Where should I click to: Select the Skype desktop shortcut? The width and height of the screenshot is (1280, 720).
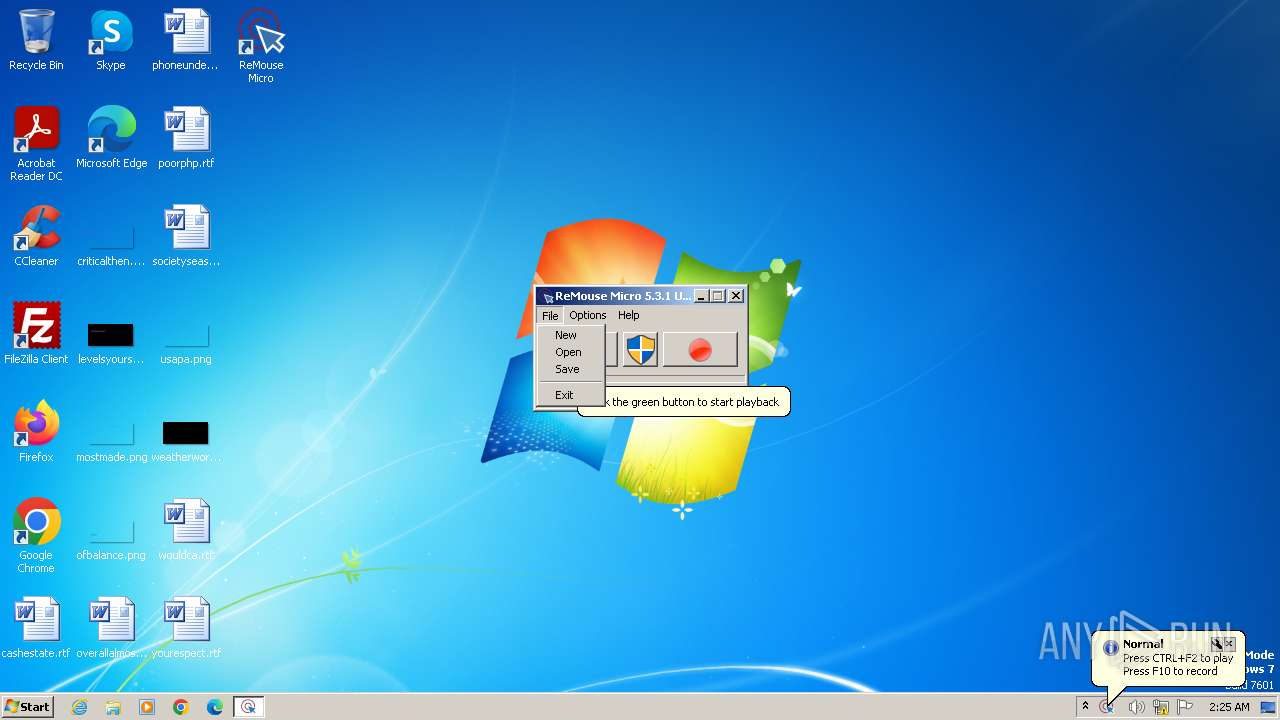click(111, 40)
